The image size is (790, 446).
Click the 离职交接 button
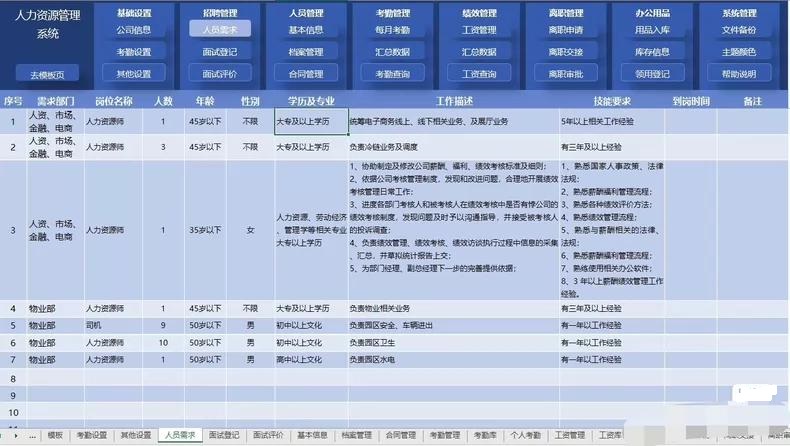point(566,52)
